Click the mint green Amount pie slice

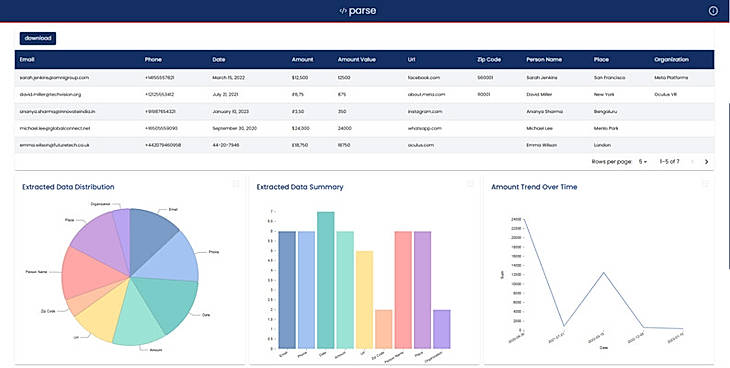pos(136,319)
